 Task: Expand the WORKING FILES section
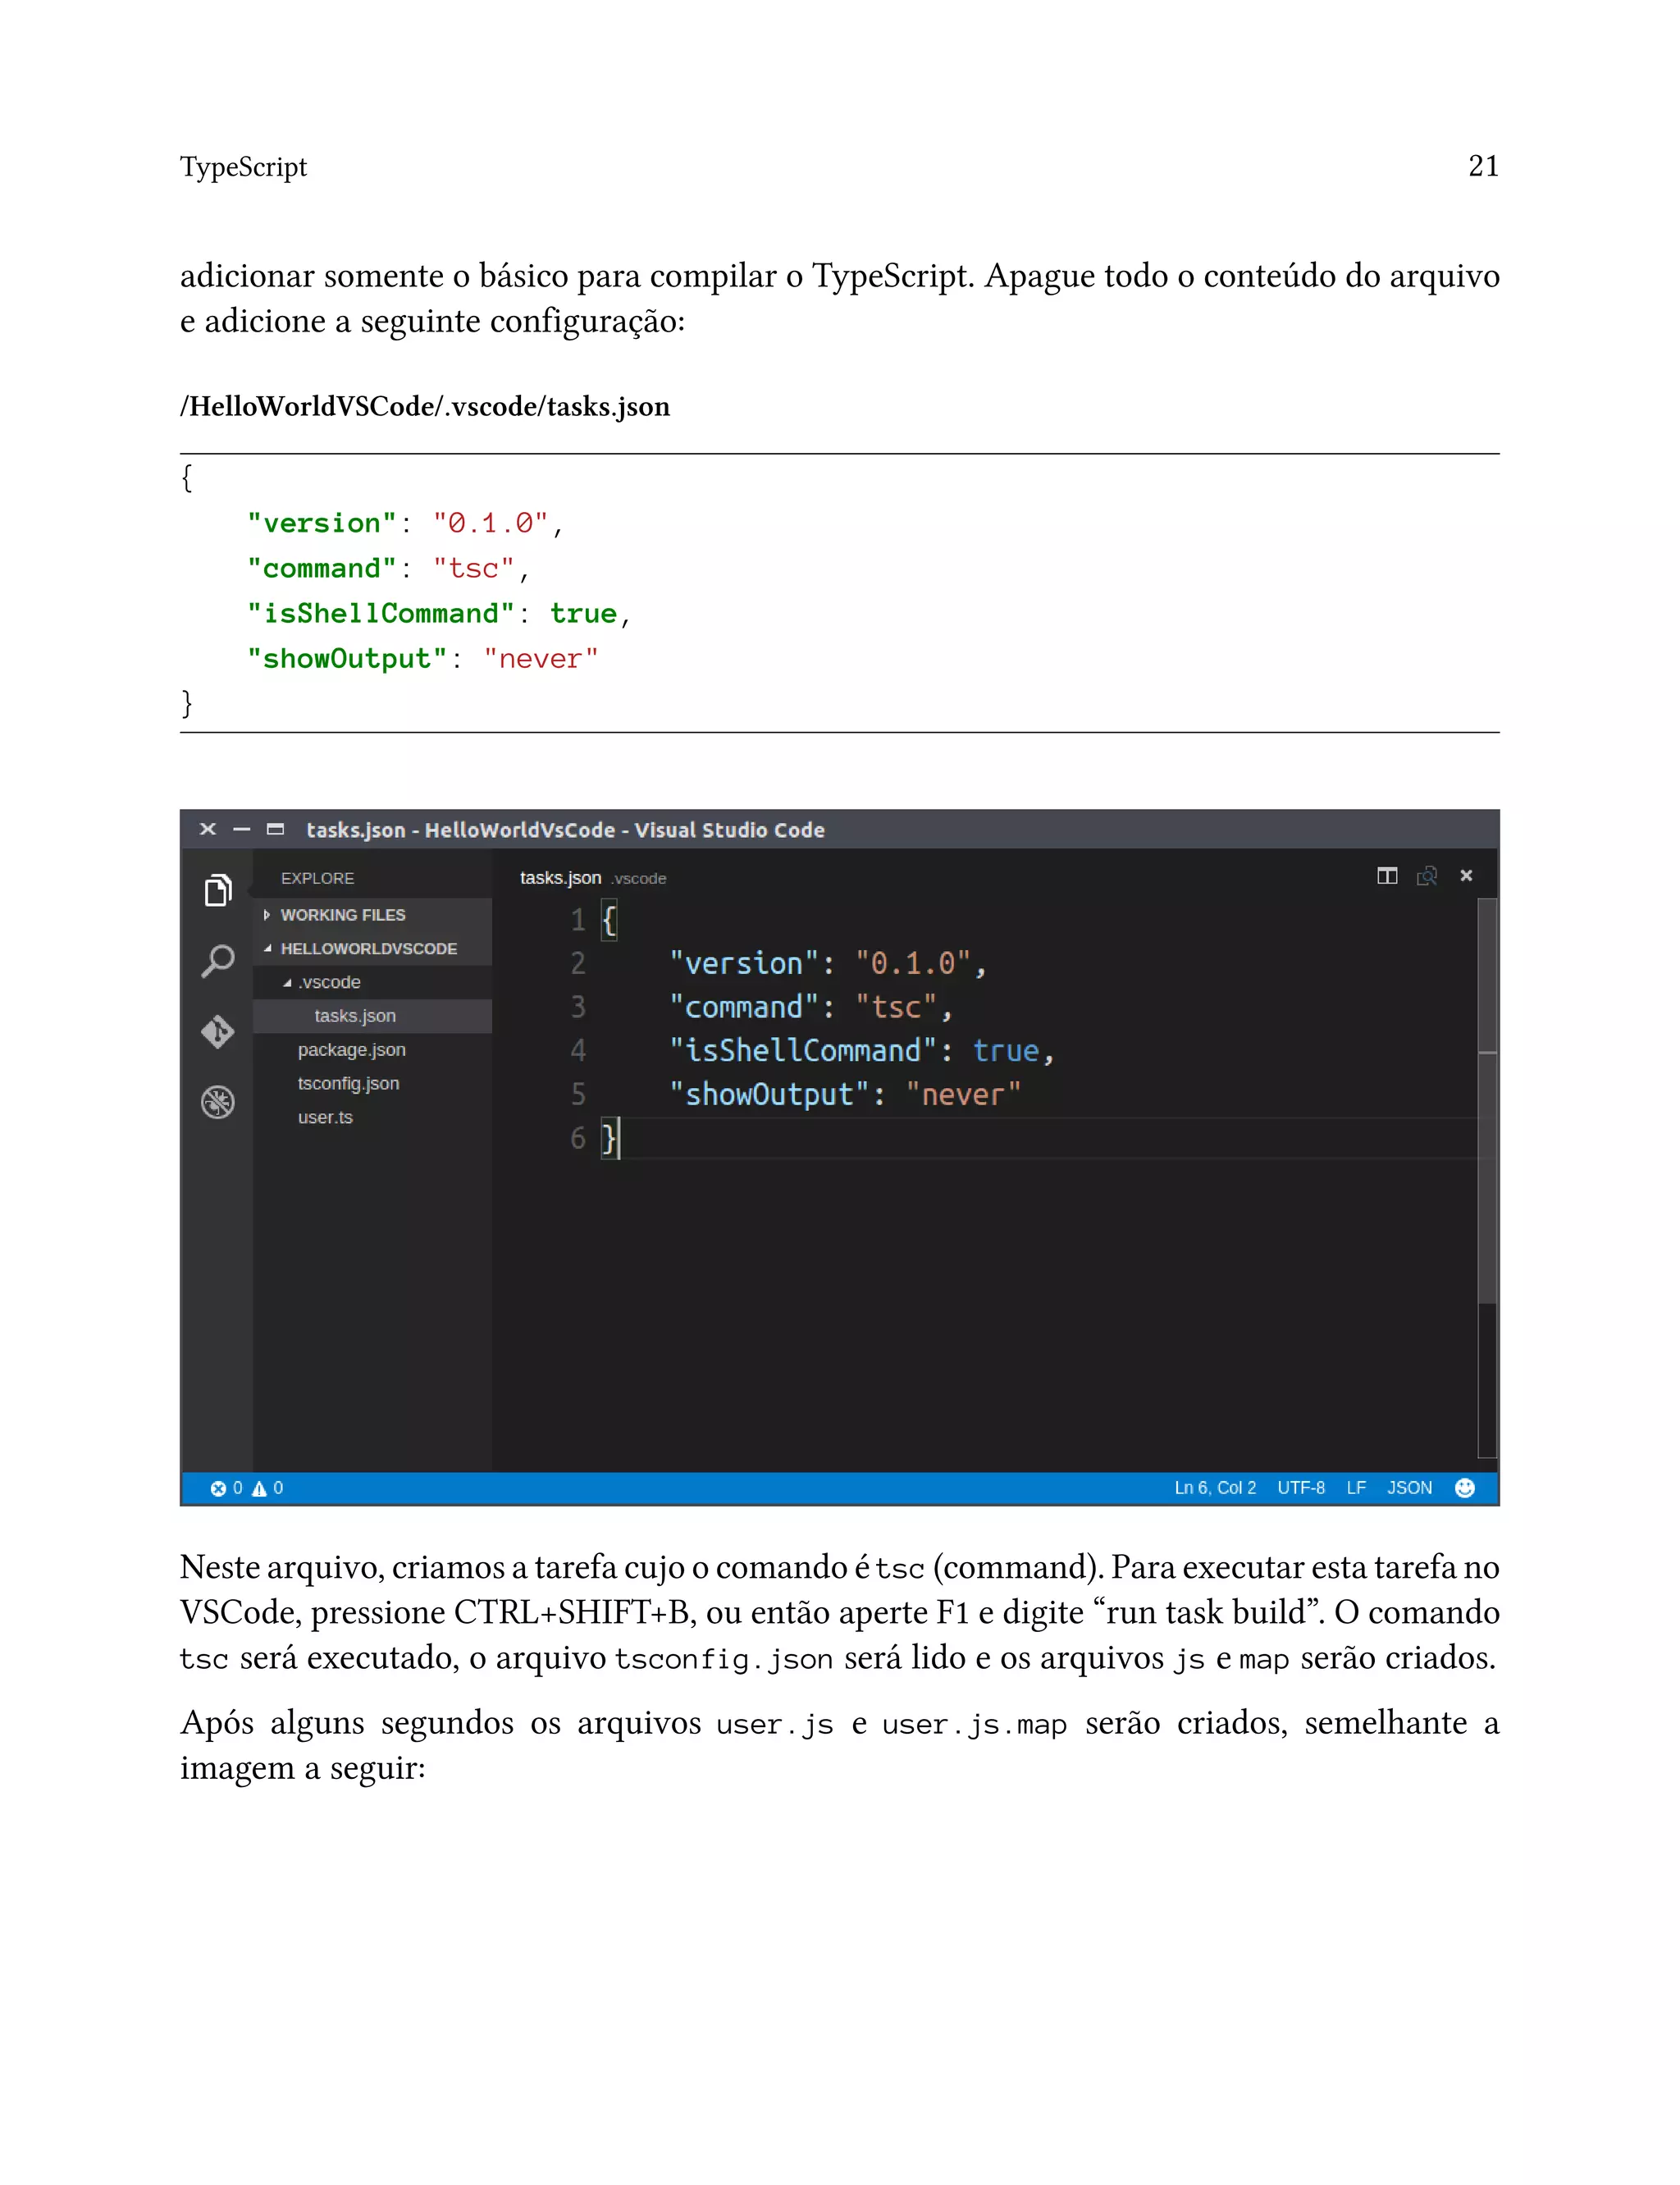(x=372, y=915)
